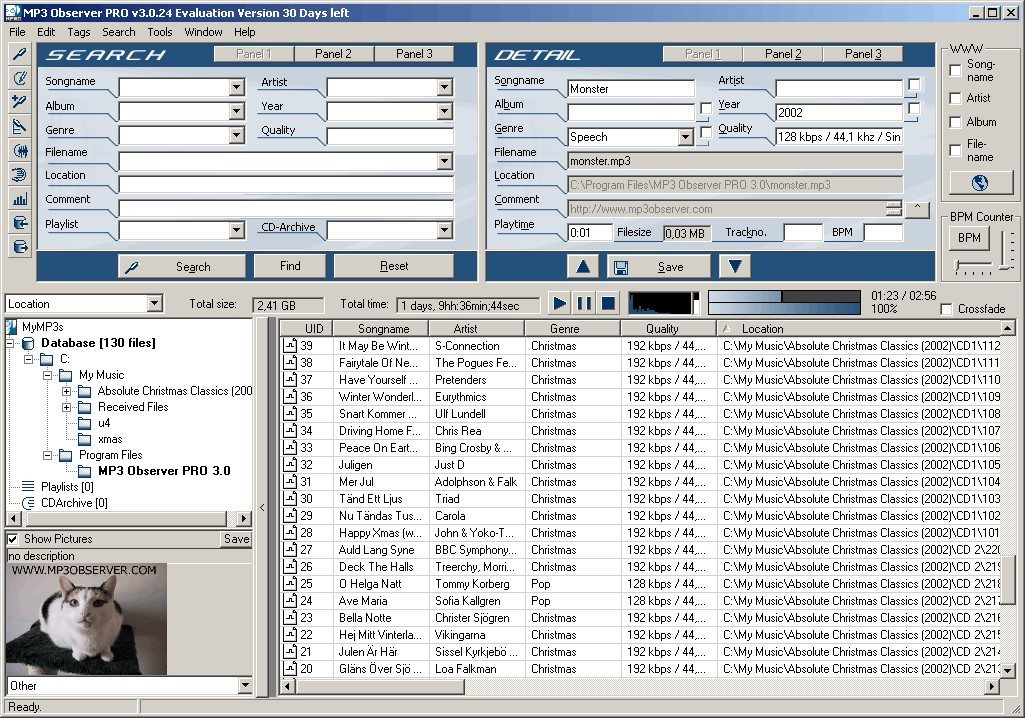
Task: Open the bar chart statistics icon
Action: [x=20, y=199]
